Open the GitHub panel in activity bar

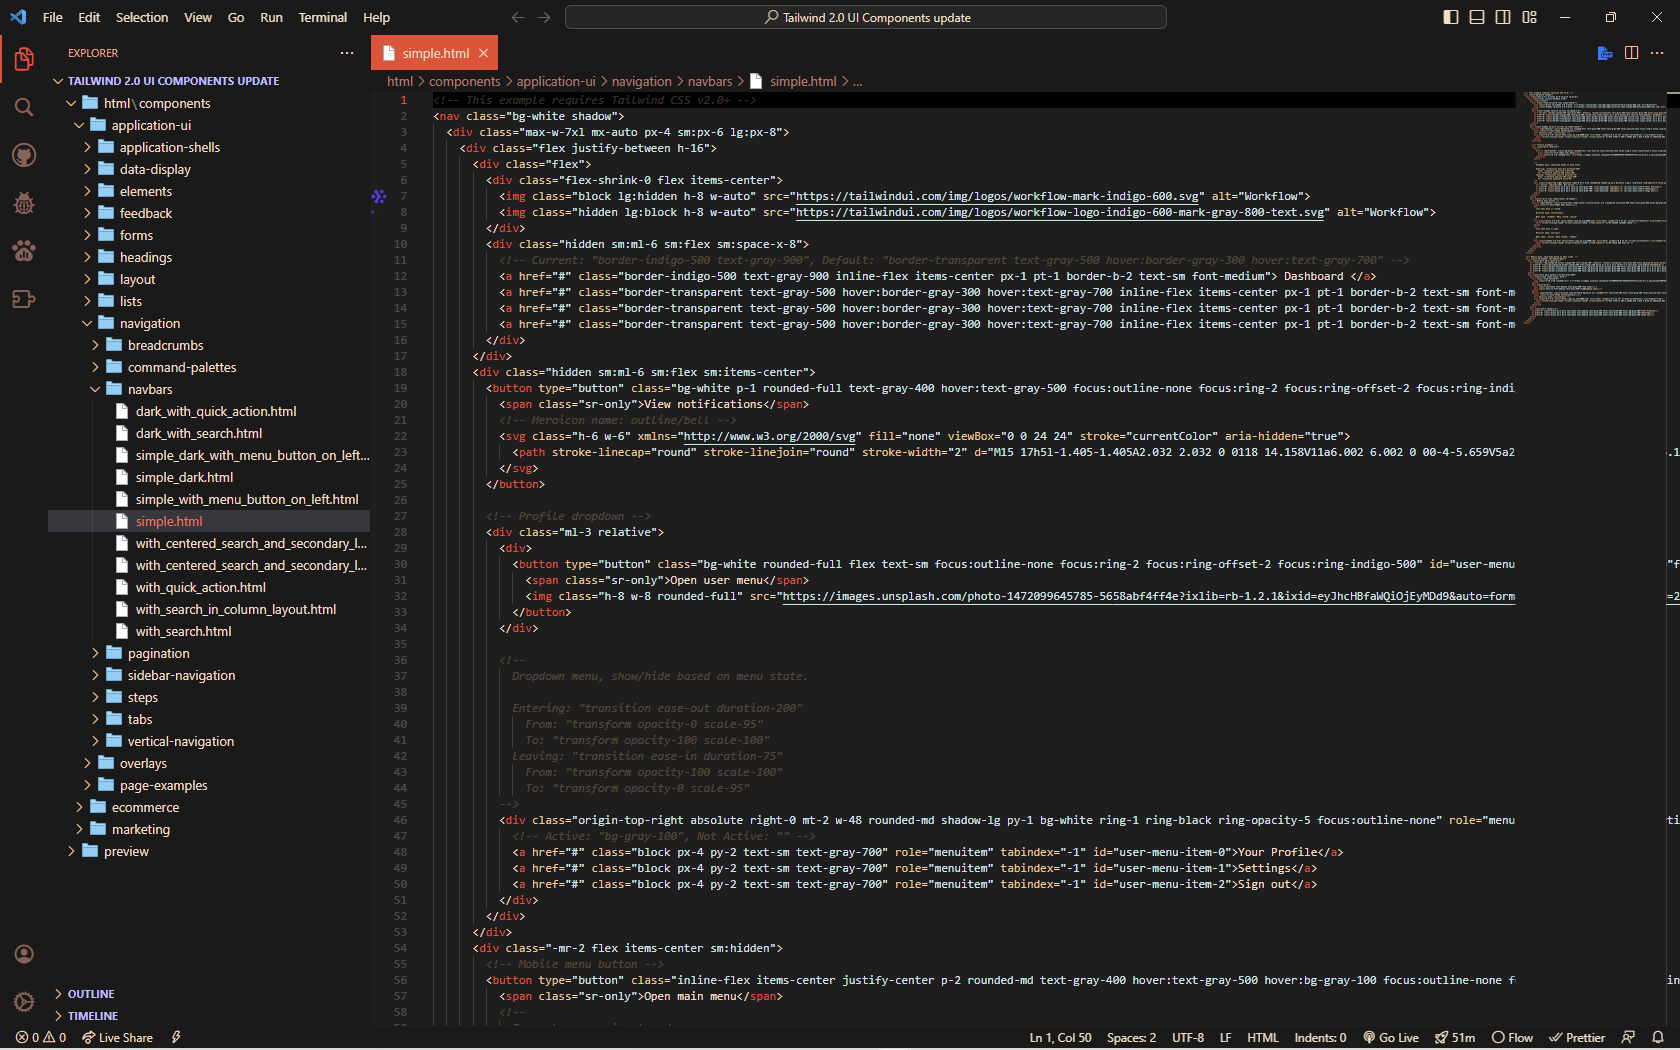click(x=24, y=155)
